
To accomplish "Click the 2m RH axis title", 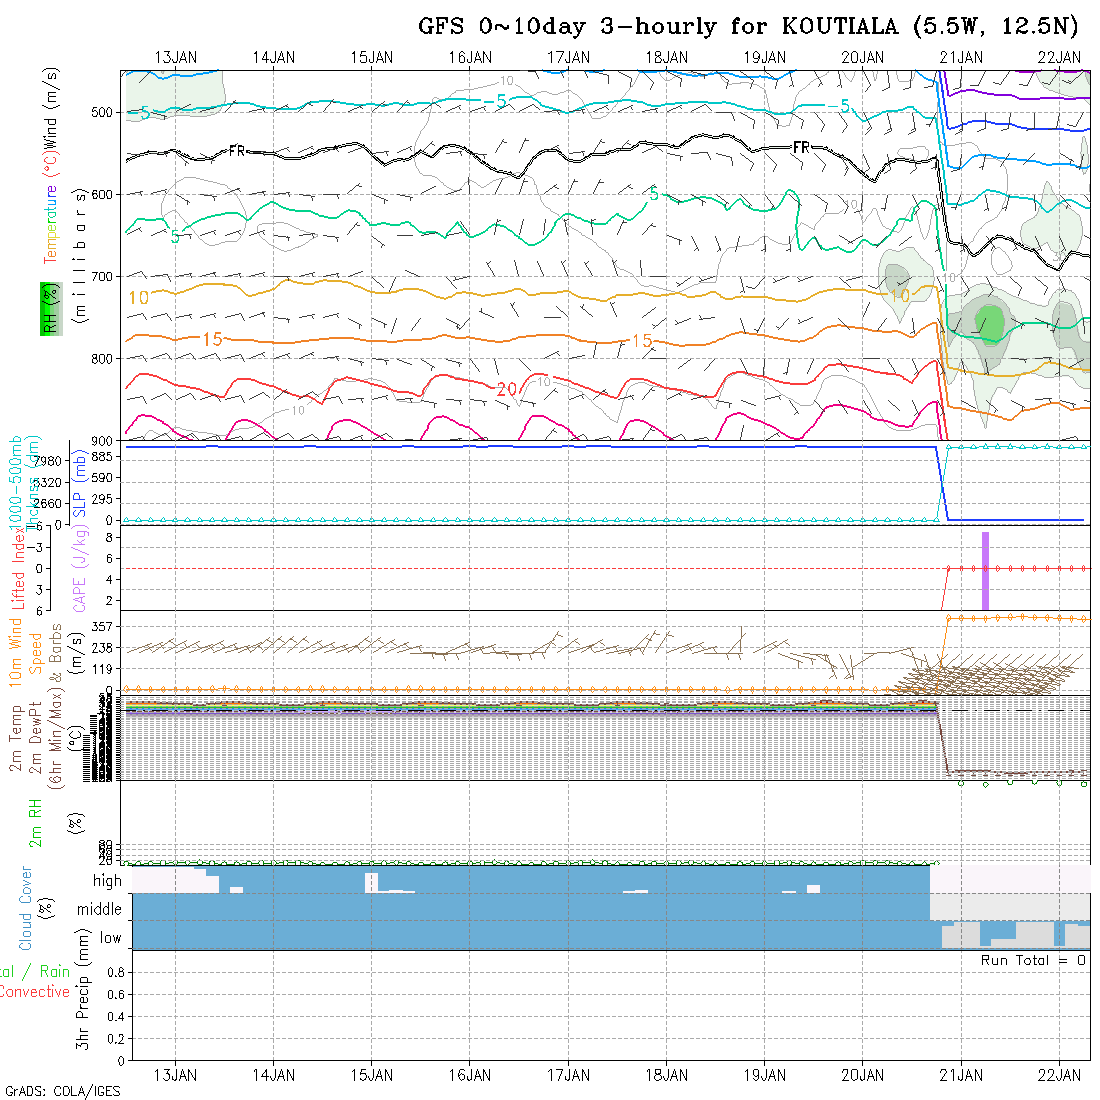I will point(36,824).
